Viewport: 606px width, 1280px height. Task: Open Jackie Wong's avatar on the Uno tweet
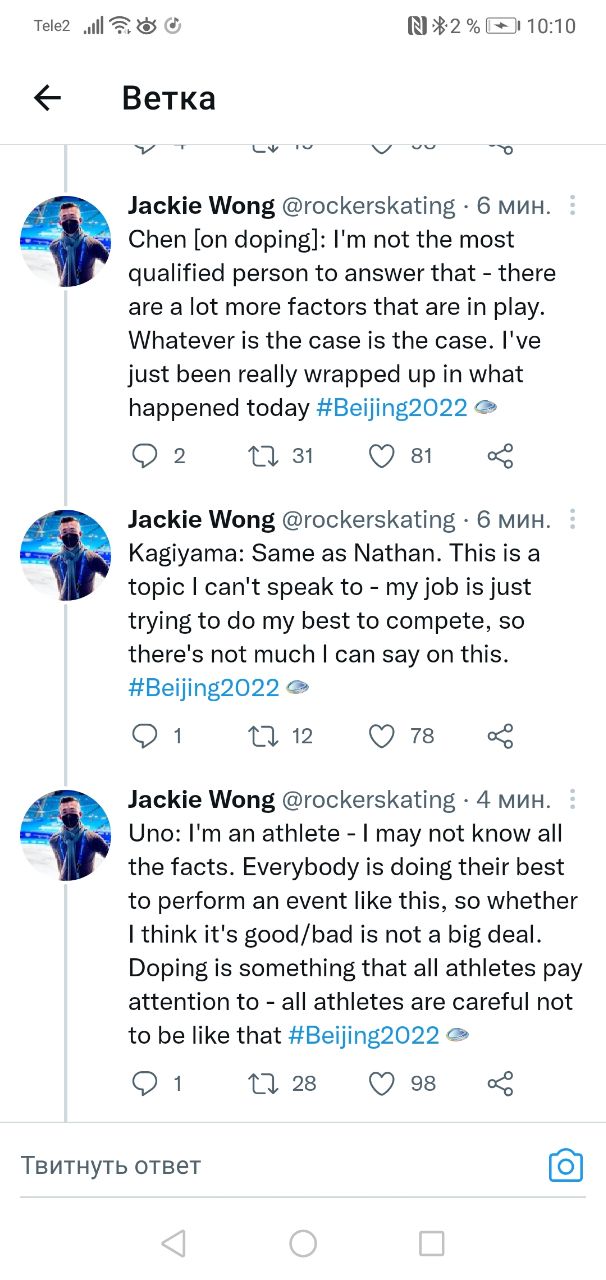66,835
